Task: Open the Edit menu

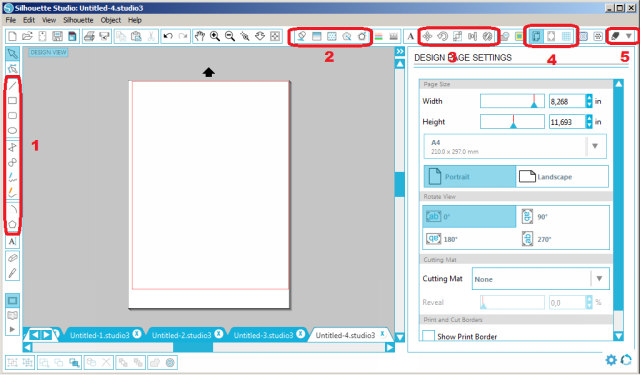Action: 29,20
